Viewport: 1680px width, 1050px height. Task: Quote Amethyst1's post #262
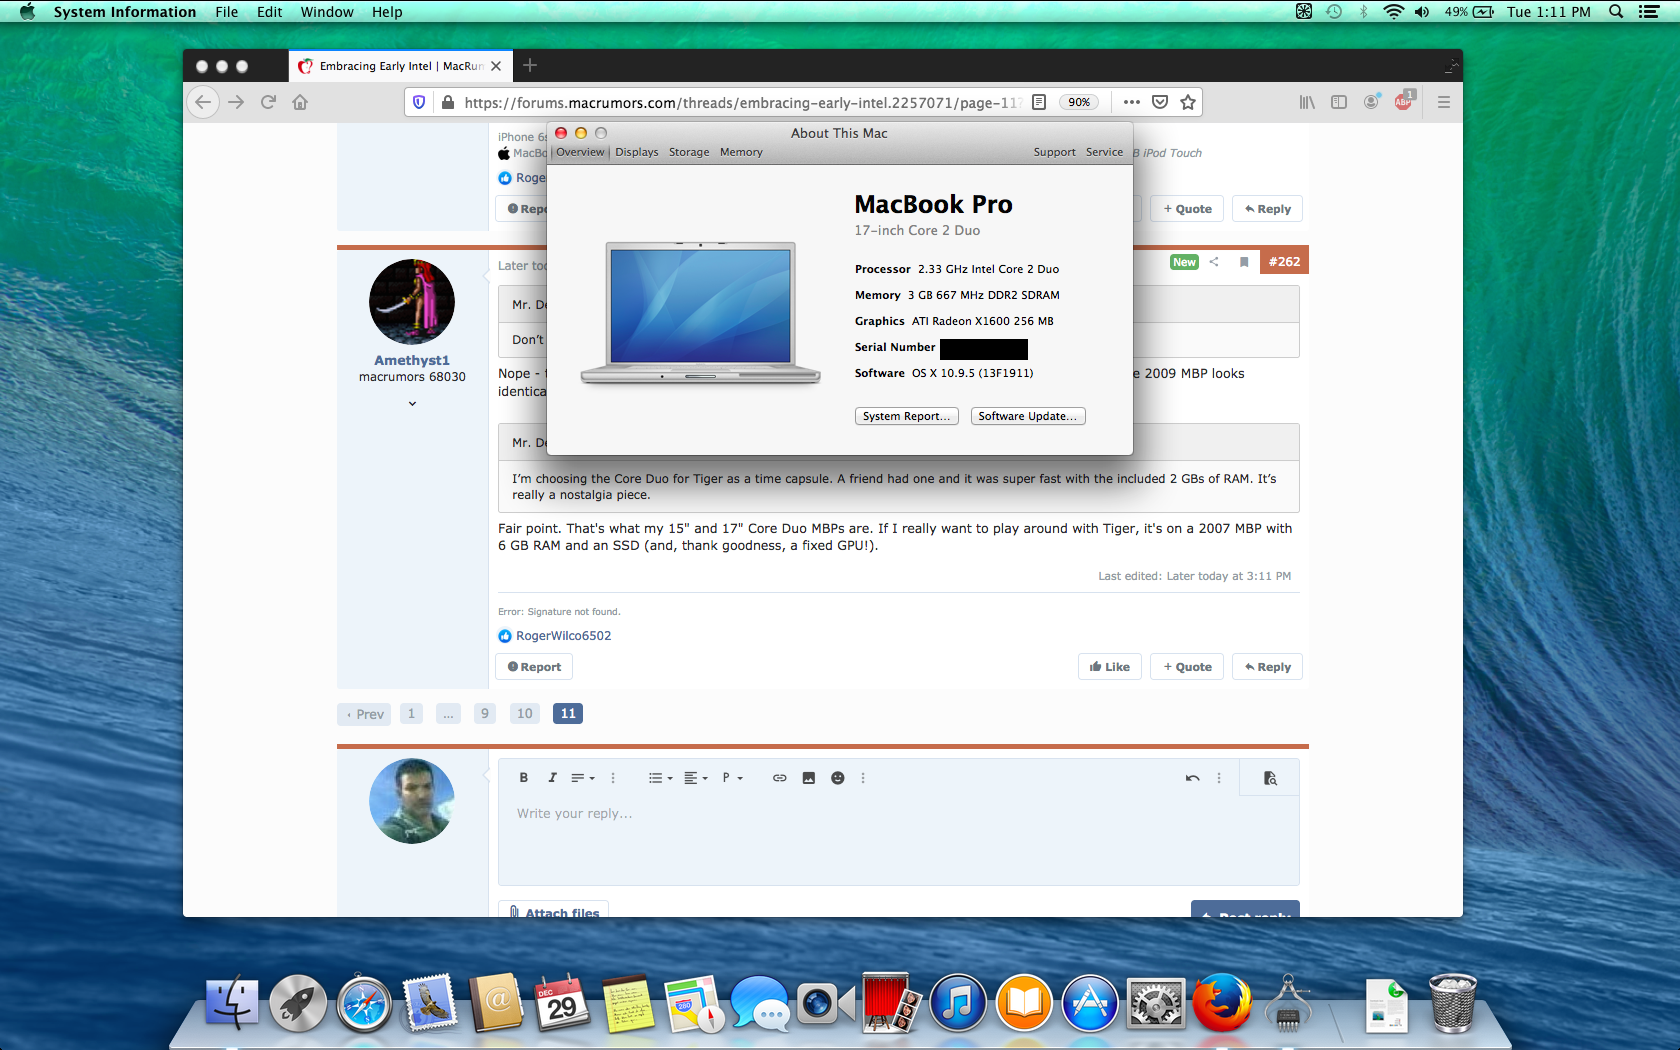point(1187,667)
